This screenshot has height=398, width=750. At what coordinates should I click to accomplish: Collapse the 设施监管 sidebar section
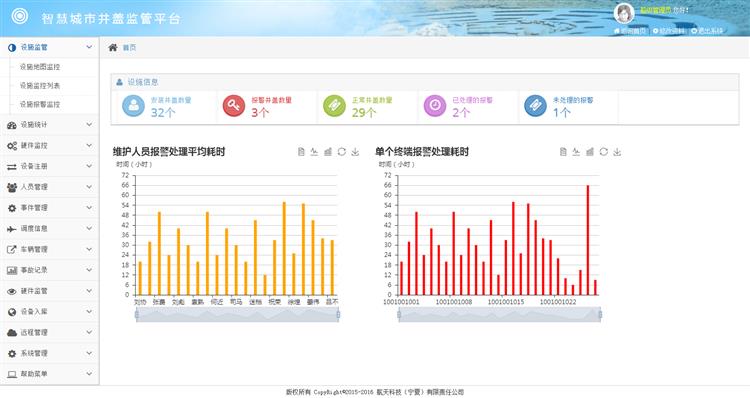[50, 47]
